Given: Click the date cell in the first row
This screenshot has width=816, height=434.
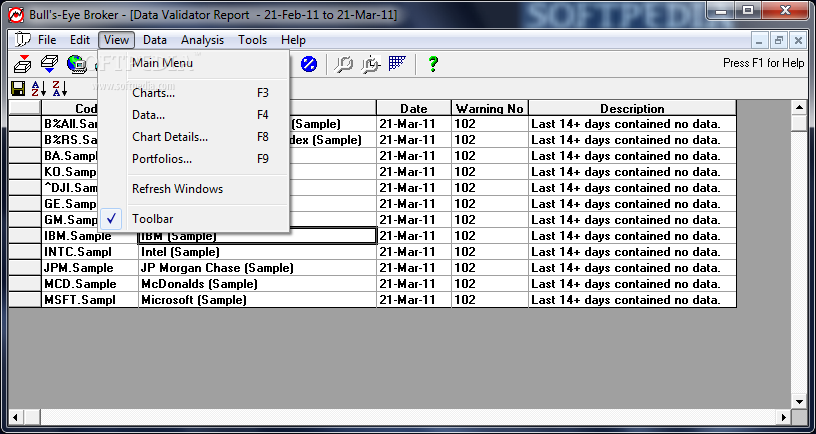Looking at the screenshot, I should (x=414, y=124).
